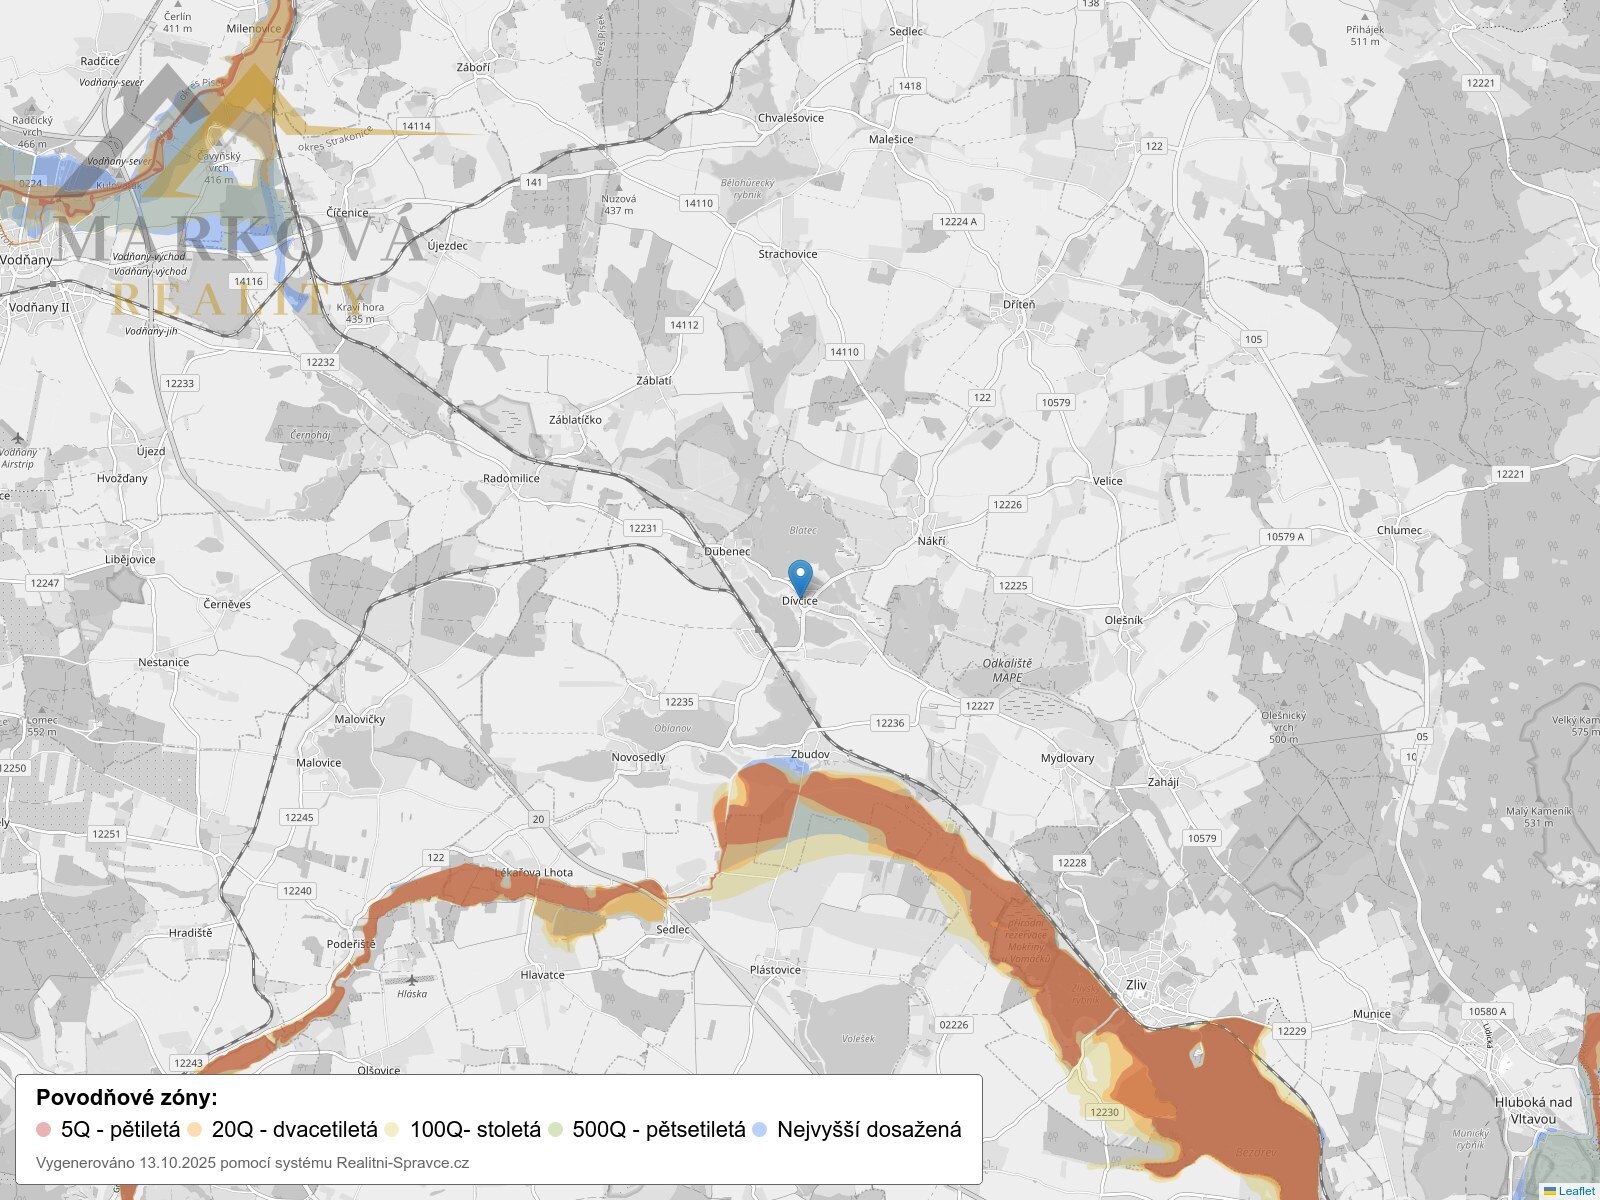Click the Hláska airfield airplane icon
1600x1200 pixels.
[x=411, y=980]
